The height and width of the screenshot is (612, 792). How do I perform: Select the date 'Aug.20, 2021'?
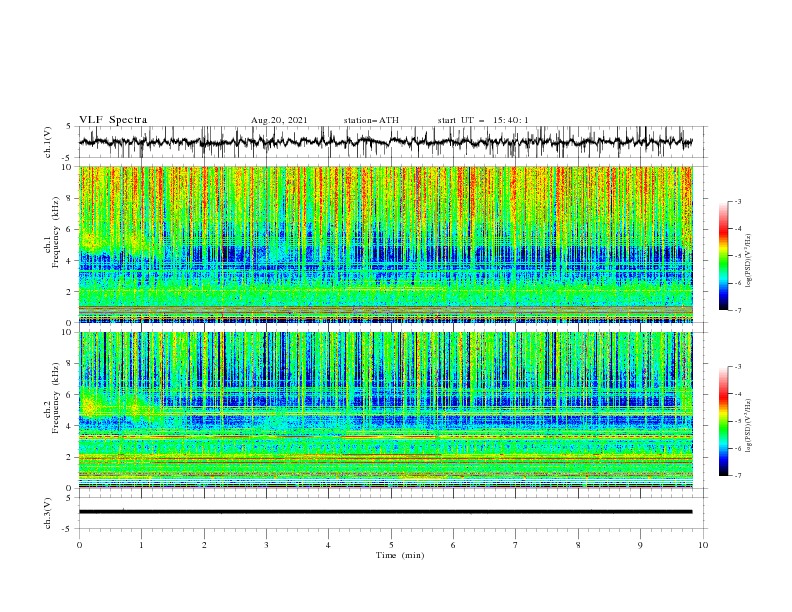(279, 120)
